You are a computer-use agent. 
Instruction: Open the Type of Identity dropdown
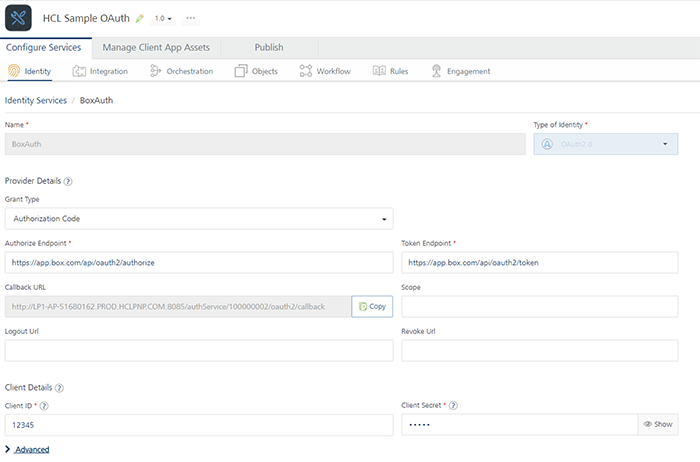point(606,144)
